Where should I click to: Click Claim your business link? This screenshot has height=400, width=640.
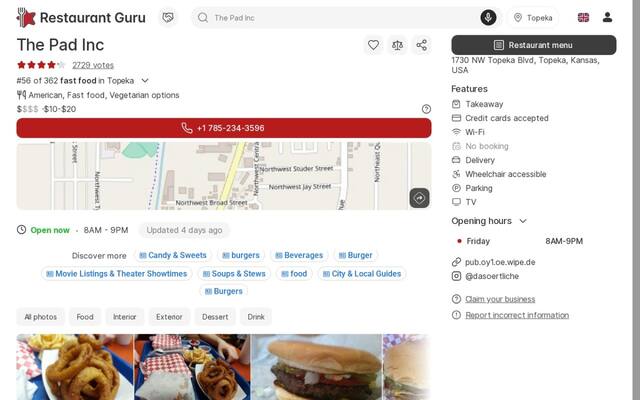click(500, 299)
